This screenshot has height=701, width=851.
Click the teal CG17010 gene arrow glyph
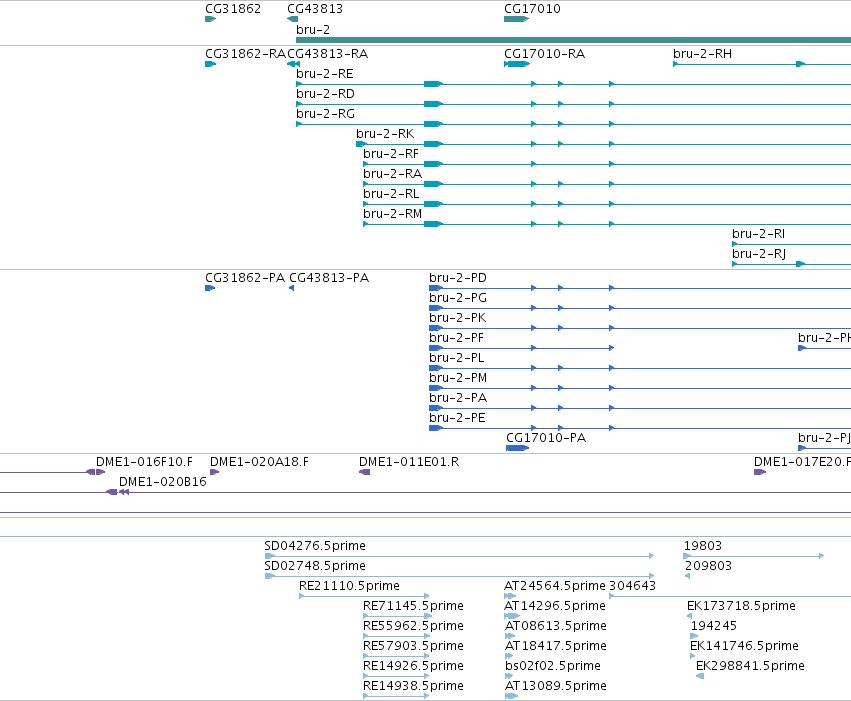[516, 19]
